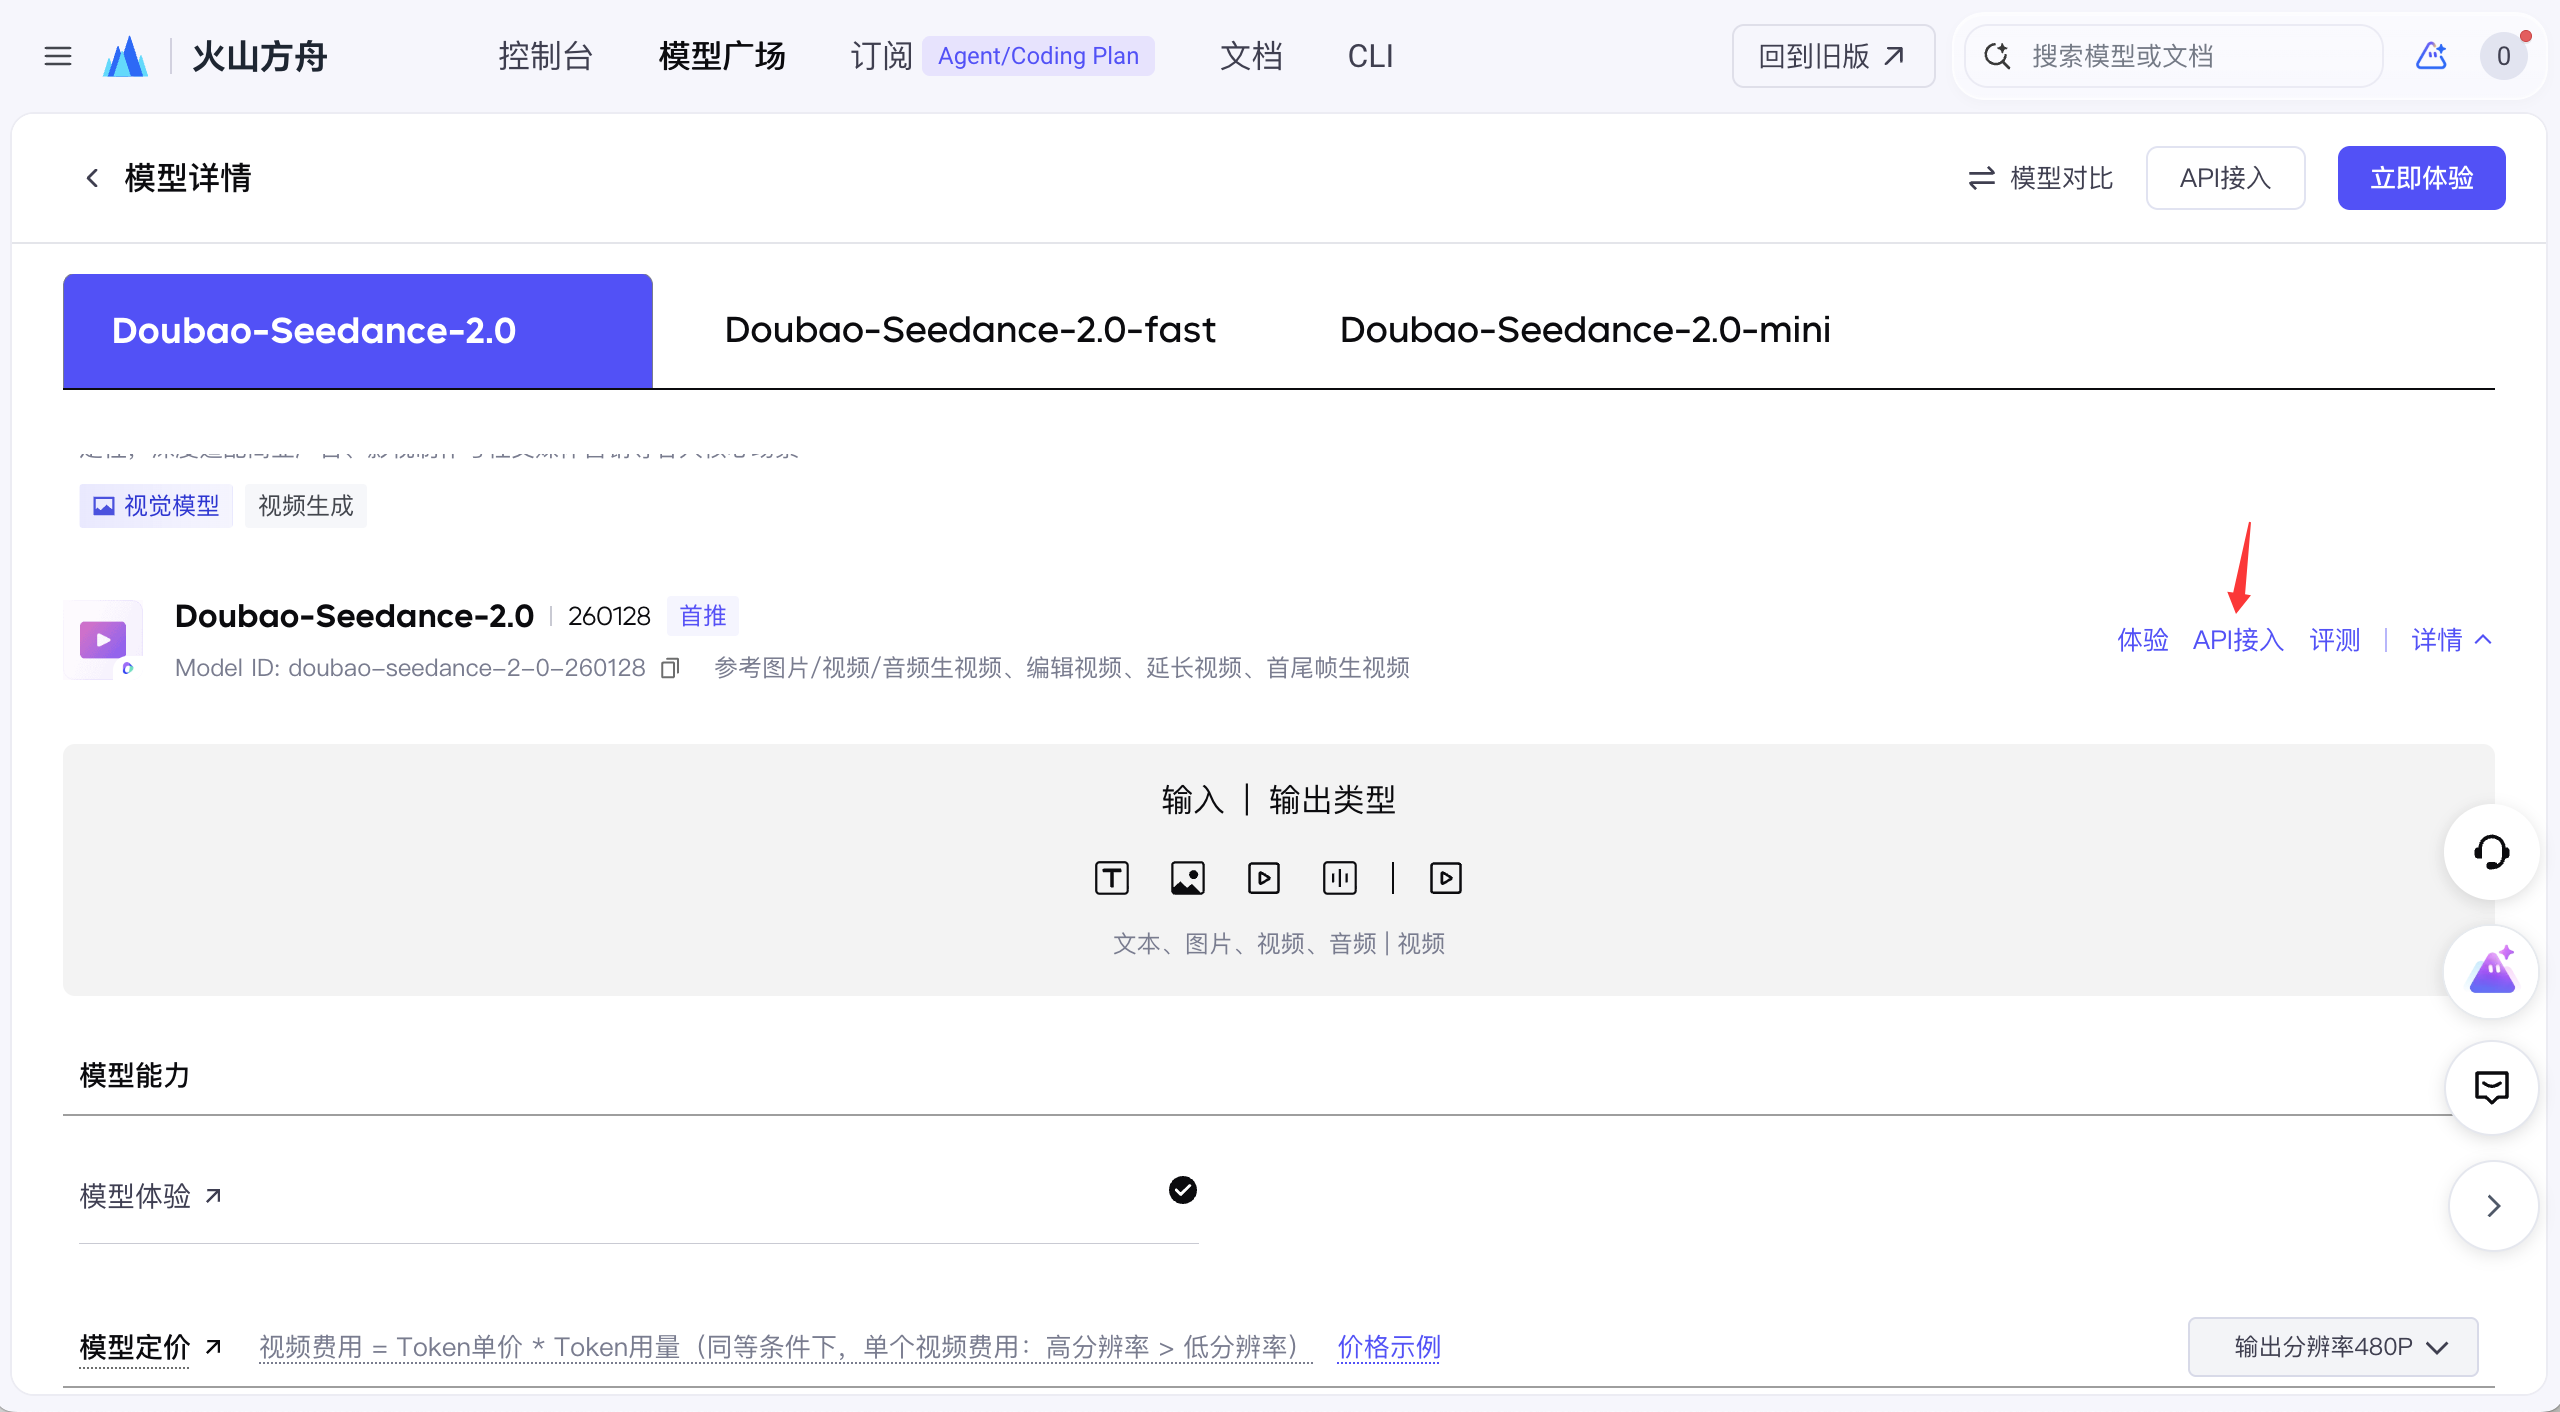The height and width of the screenshot is (1412, 2560).
Task: Click the Doubao-Seedance-2.0 model thumbnail icon
Action: [103, 640]
